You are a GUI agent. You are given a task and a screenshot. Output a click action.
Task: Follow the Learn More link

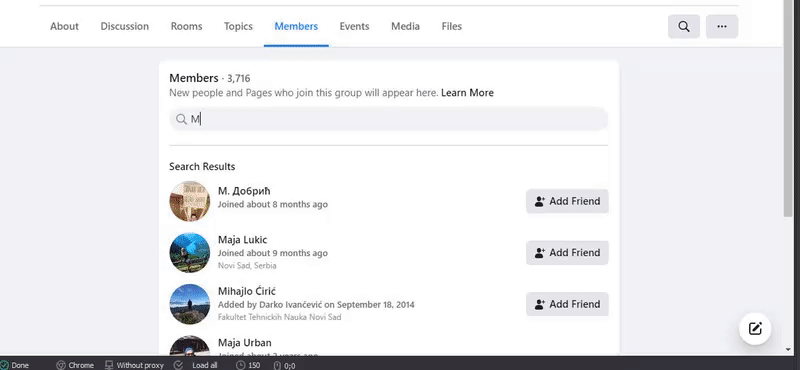click(x=467, y=93)
